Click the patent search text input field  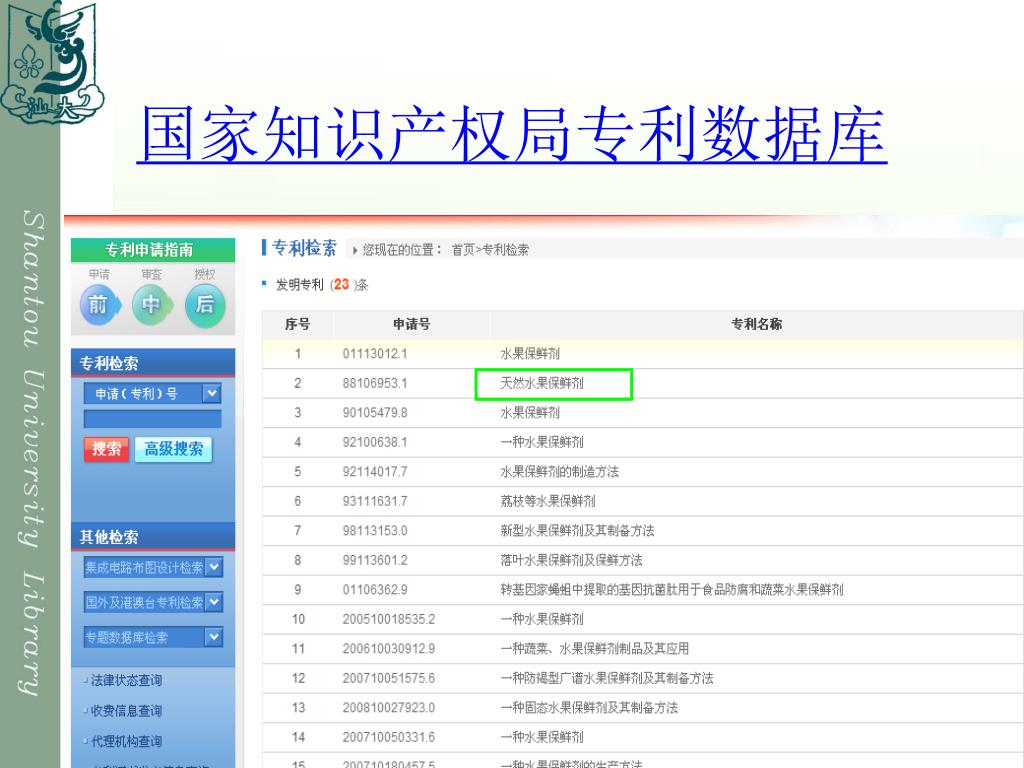tap(152, 419)
